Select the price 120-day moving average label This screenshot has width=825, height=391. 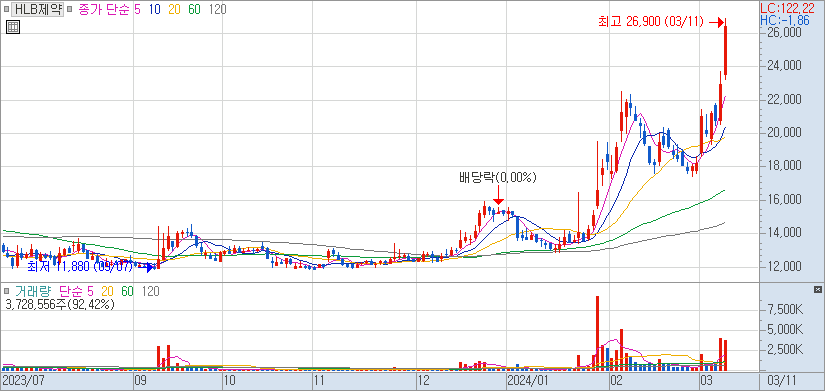coord(217,9)
